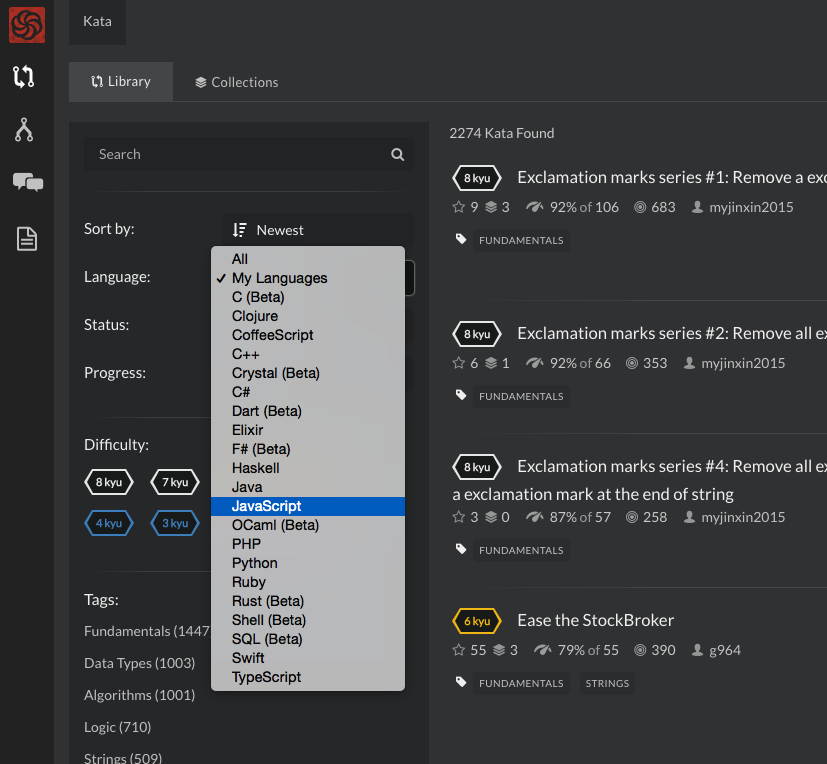This screenshot has height=764, width=827.
Task: Filter by the 3 kyu blue badge
Action: [x=175, y=523]
